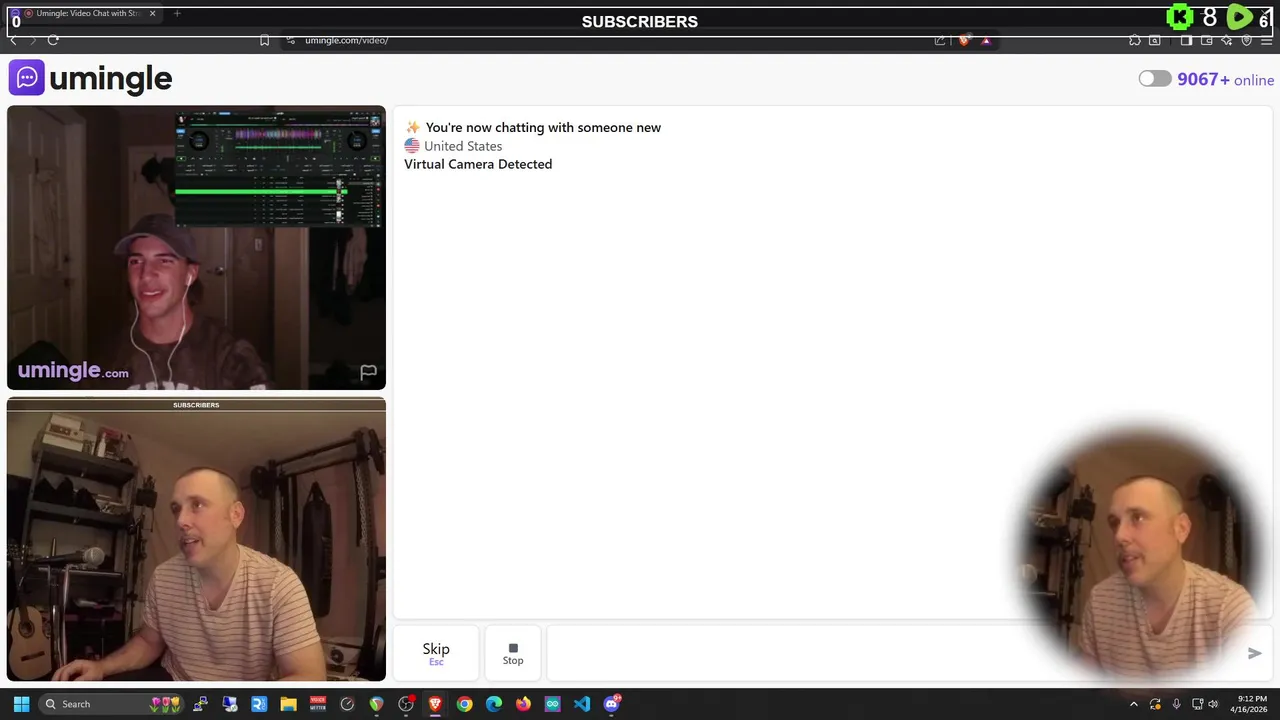The image size is (1280, 720).
Task: Go back using browser back arrow
Action: [13, 40]
